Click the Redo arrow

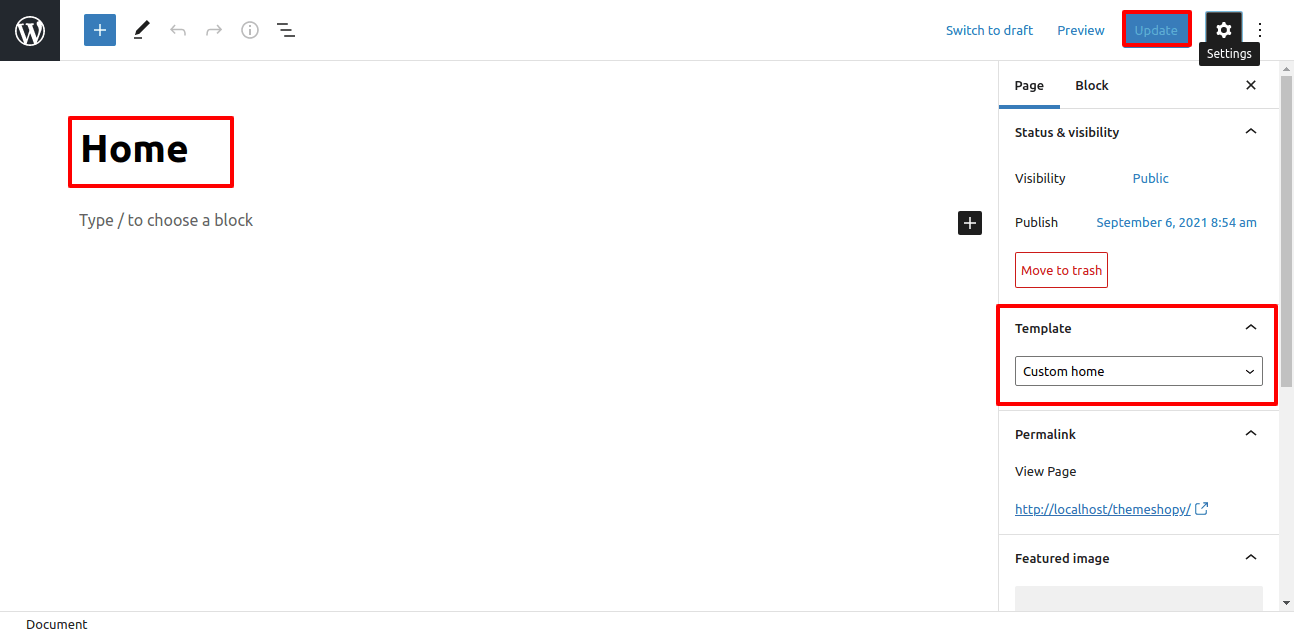(214, 30)
